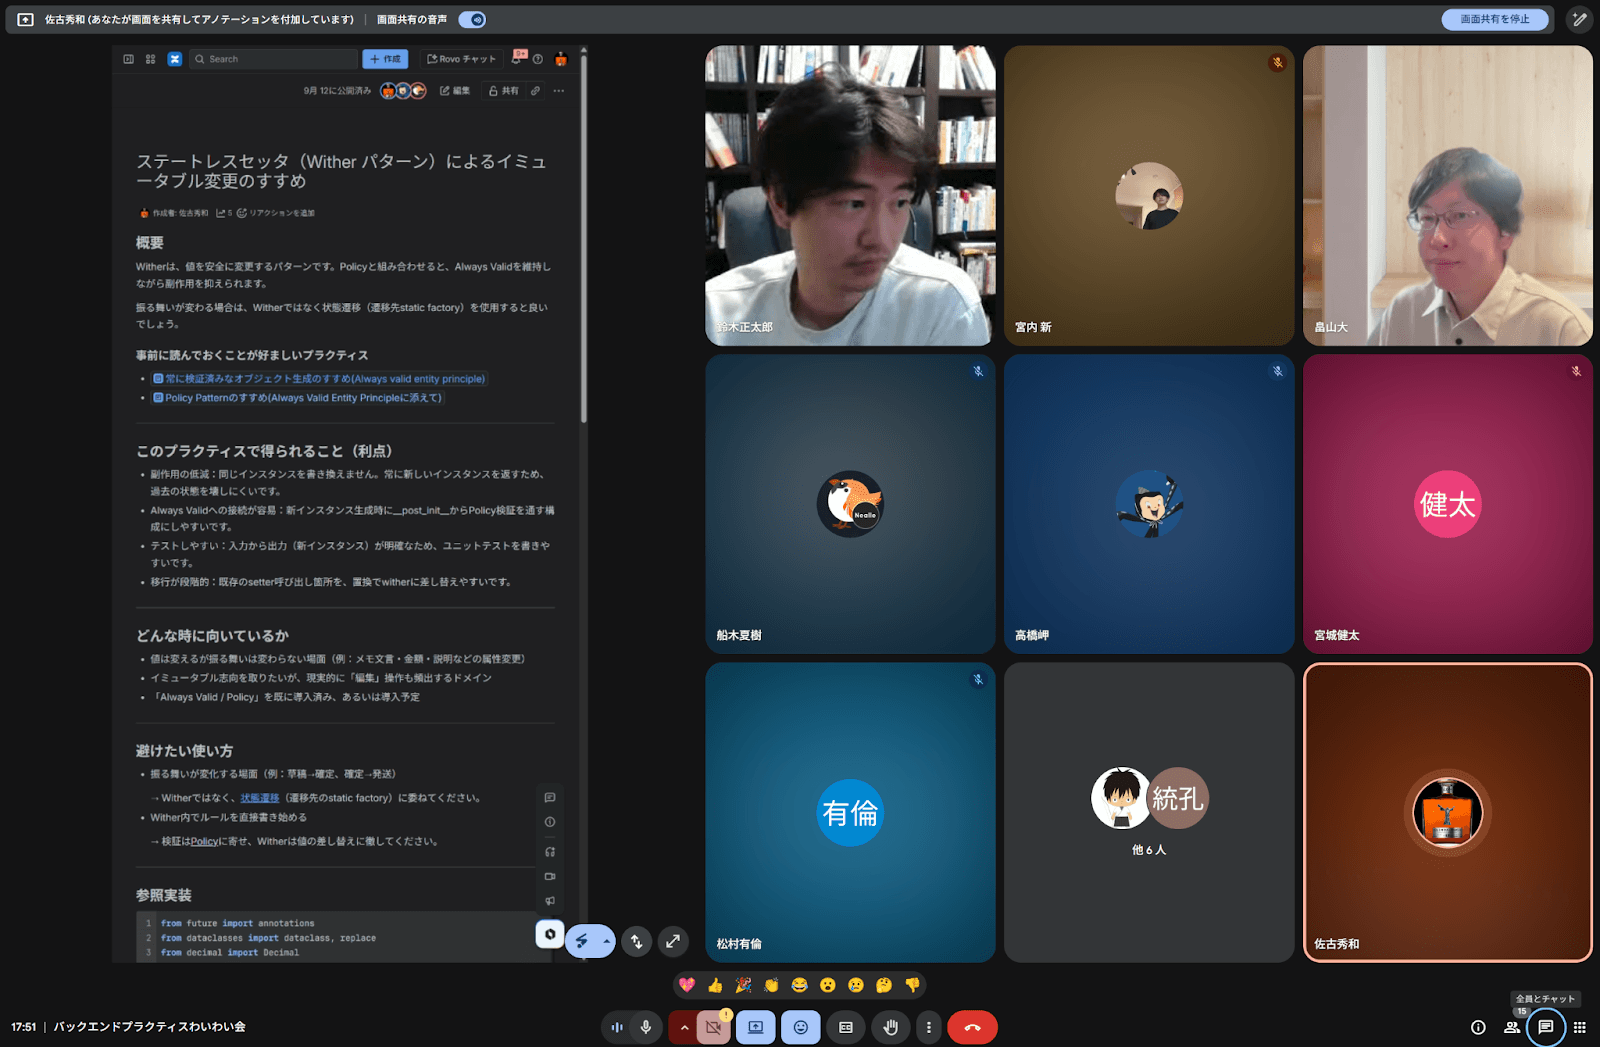This screenshot has width=1600, height=1047.
Task: Expand the camera settings arrow
Action: [684, 1027]
